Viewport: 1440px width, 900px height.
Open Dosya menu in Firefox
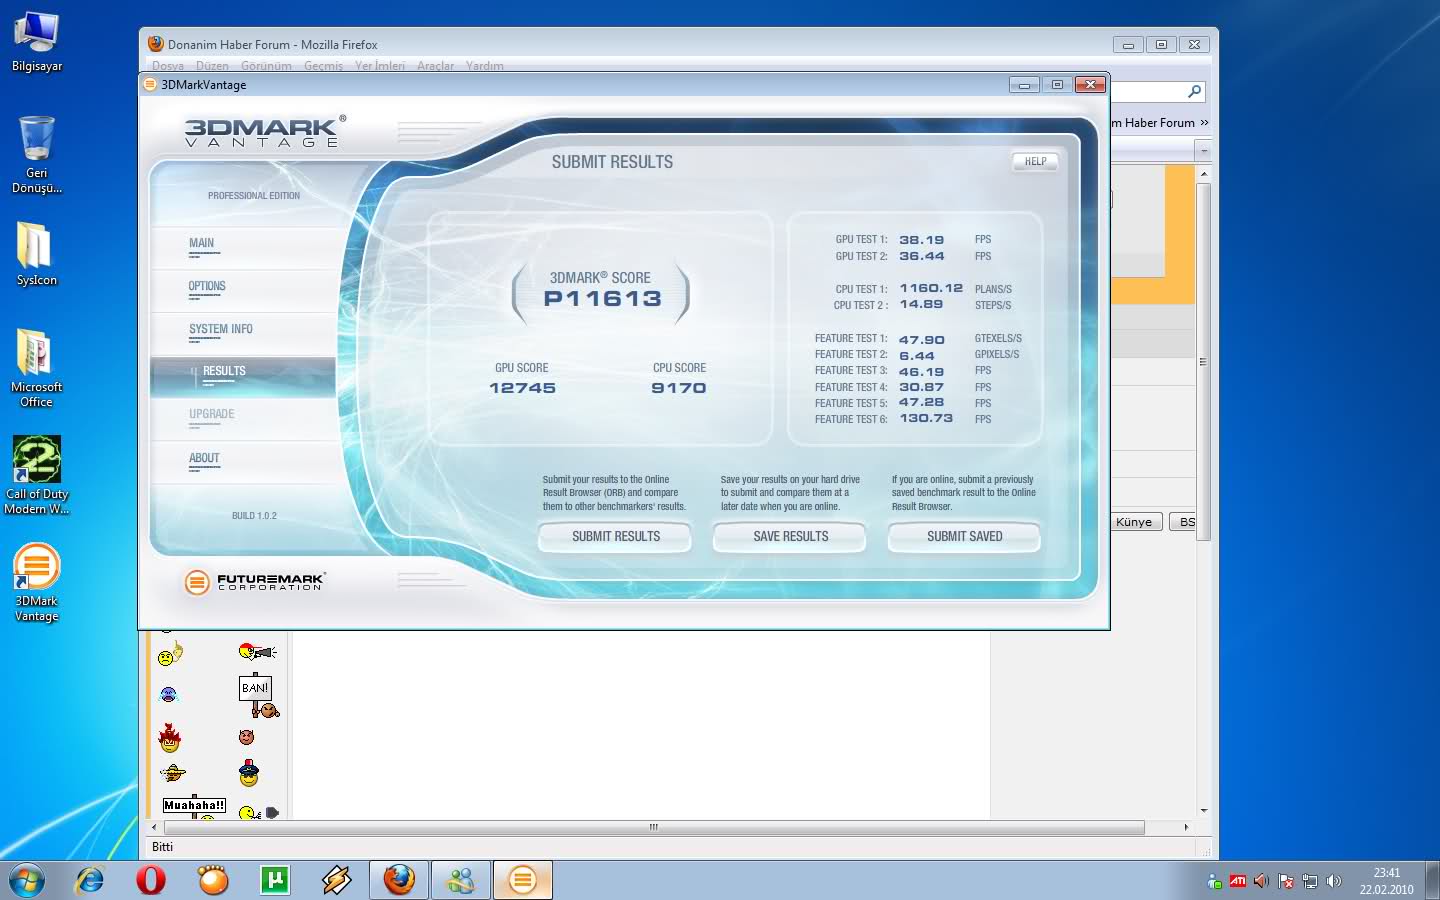tap(168, 66)
